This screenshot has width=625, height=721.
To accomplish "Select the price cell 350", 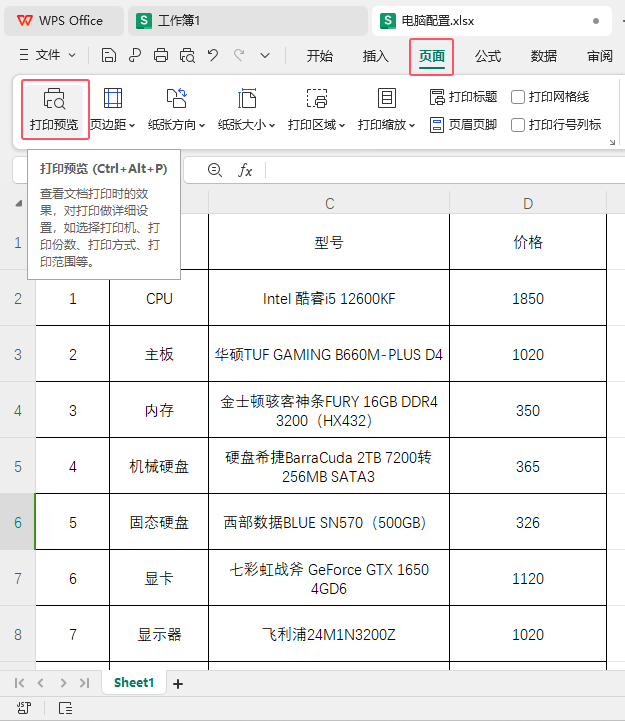I will click(x=528, y=411).
